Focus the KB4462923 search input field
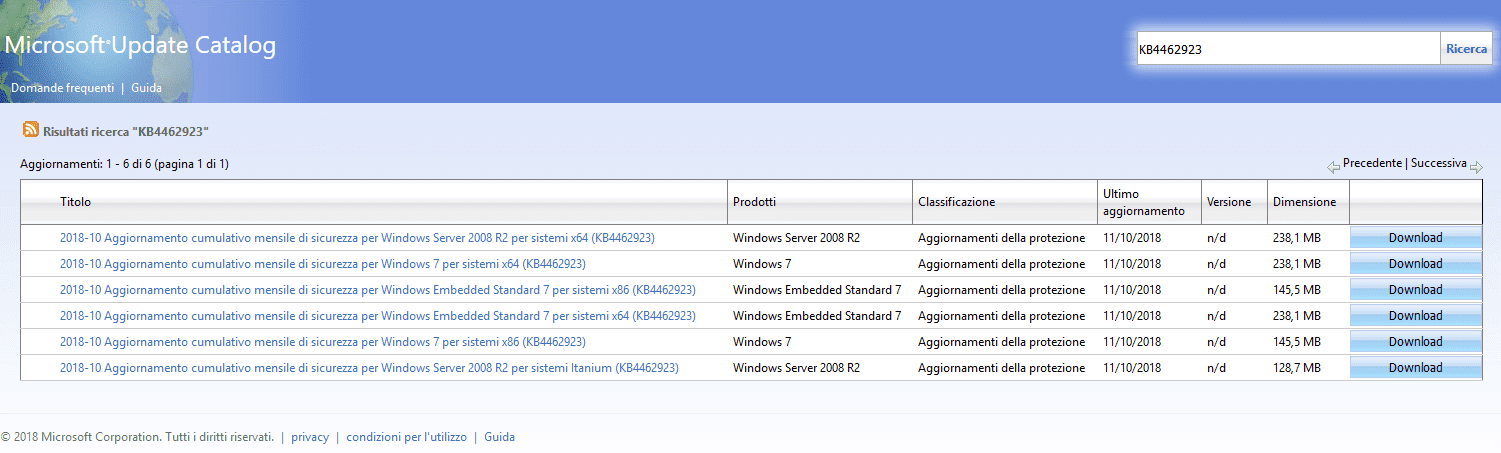 (x=1287, y=49)
